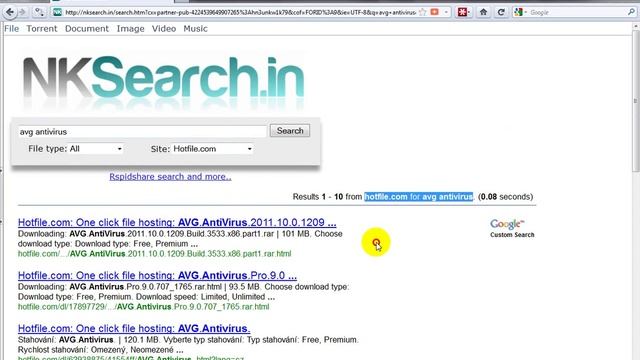The image size is (640, 360).
Task: Click the key icon beside navigation arrows
Action: point(39,12)
